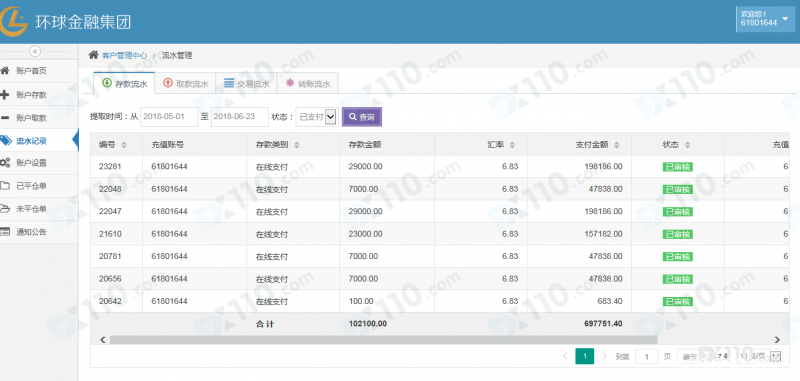
Task: Switch to 取款流水 tab
Action: point(185,83)
